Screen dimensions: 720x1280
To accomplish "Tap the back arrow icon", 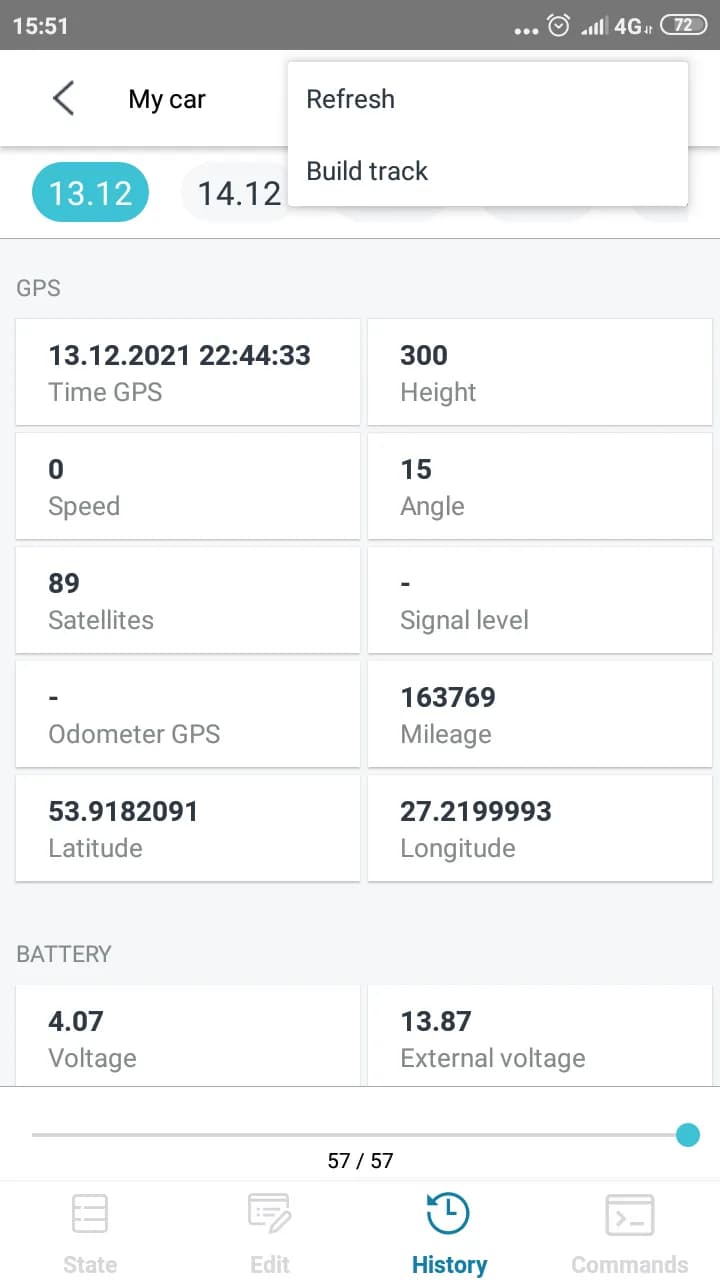I will (63, 99).
